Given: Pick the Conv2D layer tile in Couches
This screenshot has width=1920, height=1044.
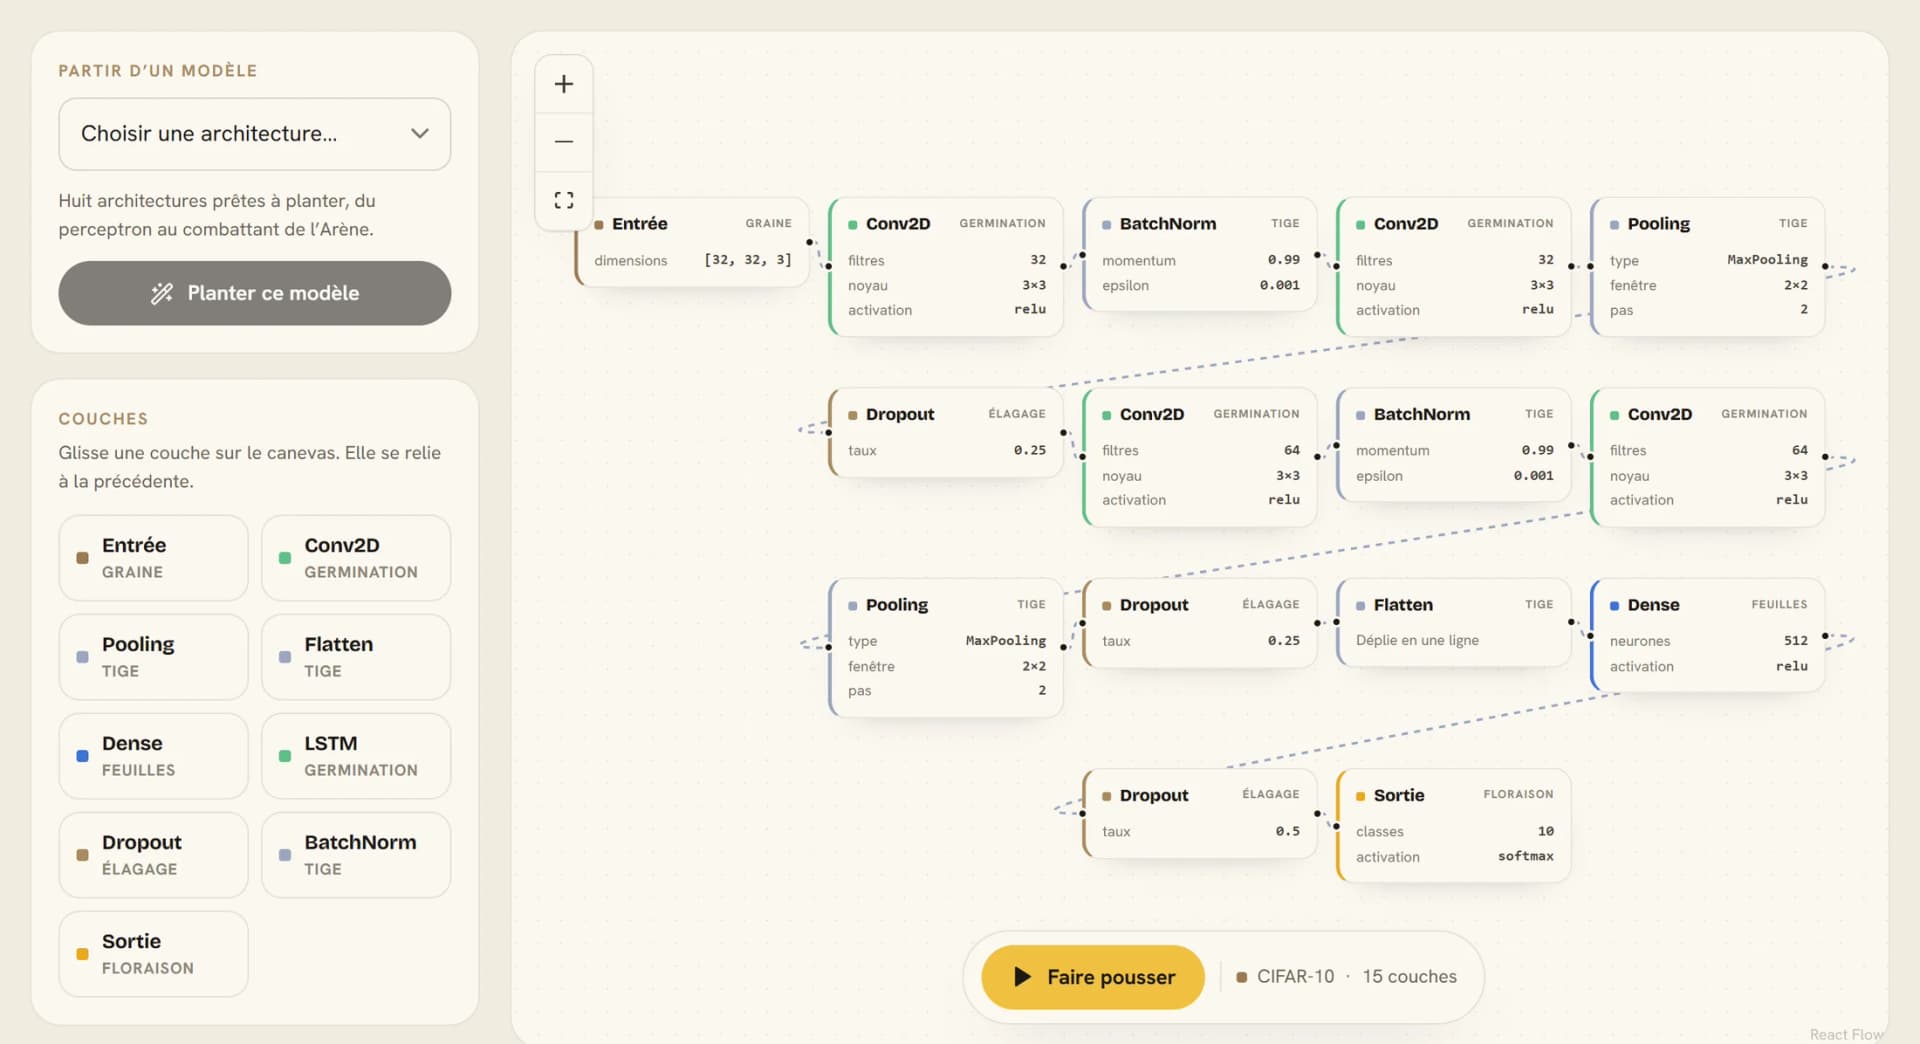Looking at the screenshot, I should (356, 558).
